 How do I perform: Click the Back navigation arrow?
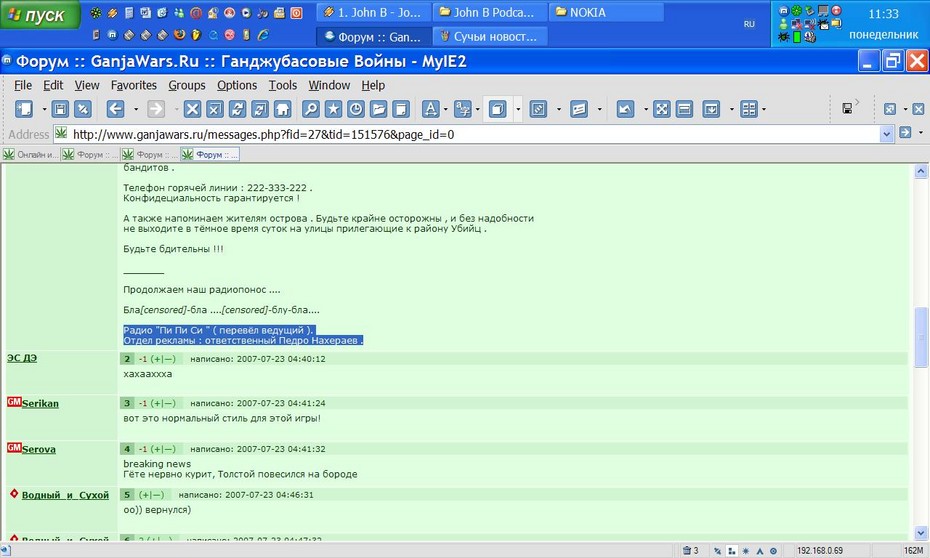pos(116,109)
